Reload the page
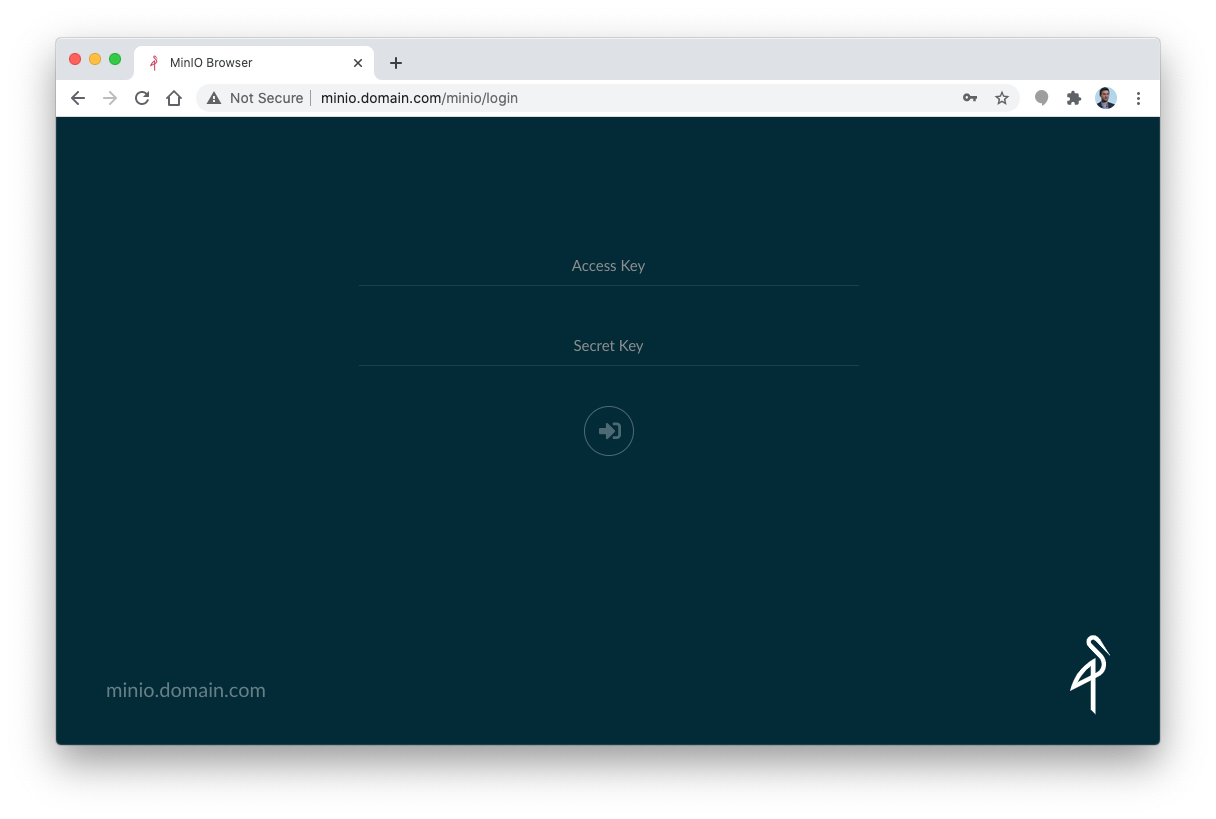The width and height of the screenshot is (1216, 819). (142, 98)
